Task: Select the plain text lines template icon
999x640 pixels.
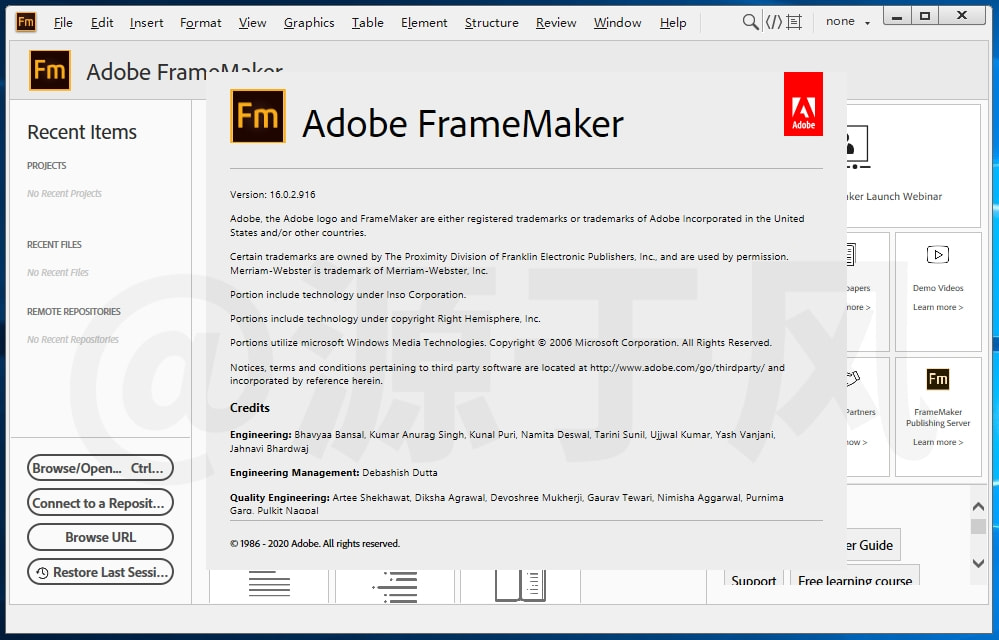Action: (x=269, y=585)
